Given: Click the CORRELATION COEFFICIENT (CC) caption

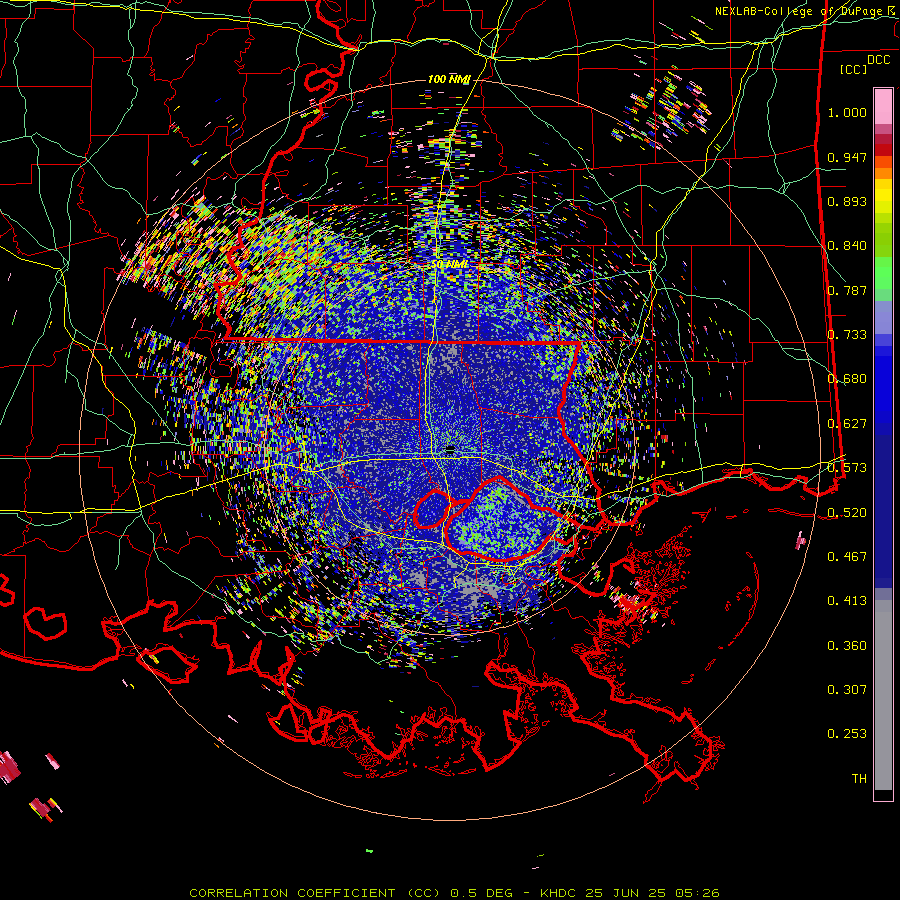Looking at the screenshot, I should [315, 893].
